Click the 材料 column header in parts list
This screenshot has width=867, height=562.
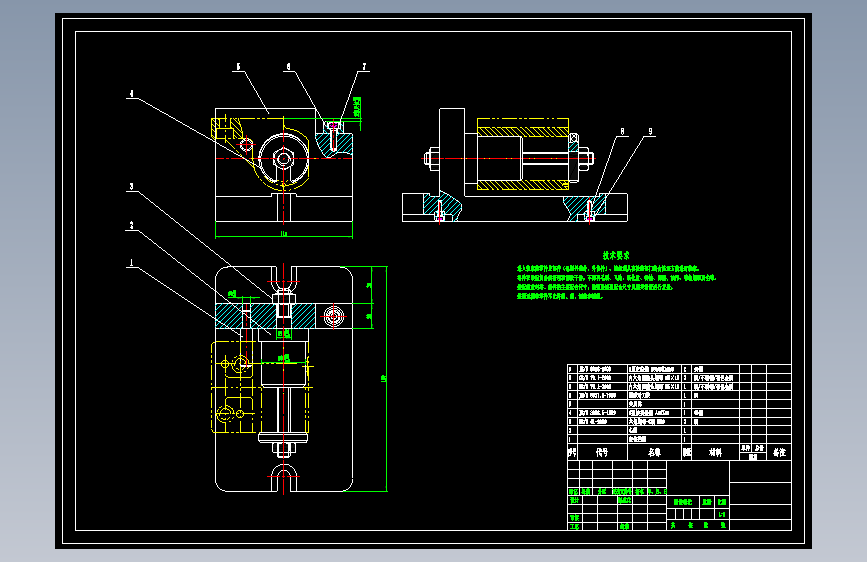point(715,452)
